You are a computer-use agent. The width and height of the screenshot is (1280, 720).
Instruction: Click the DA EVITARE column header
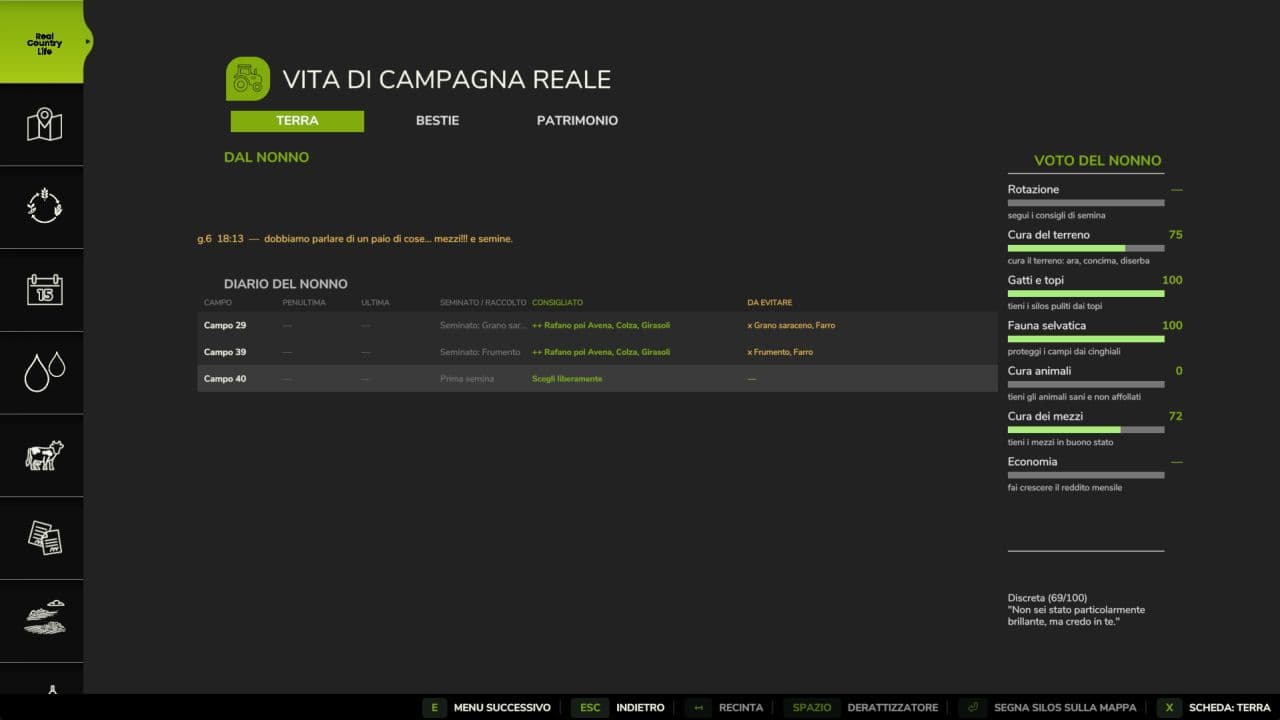click(771, 303)
